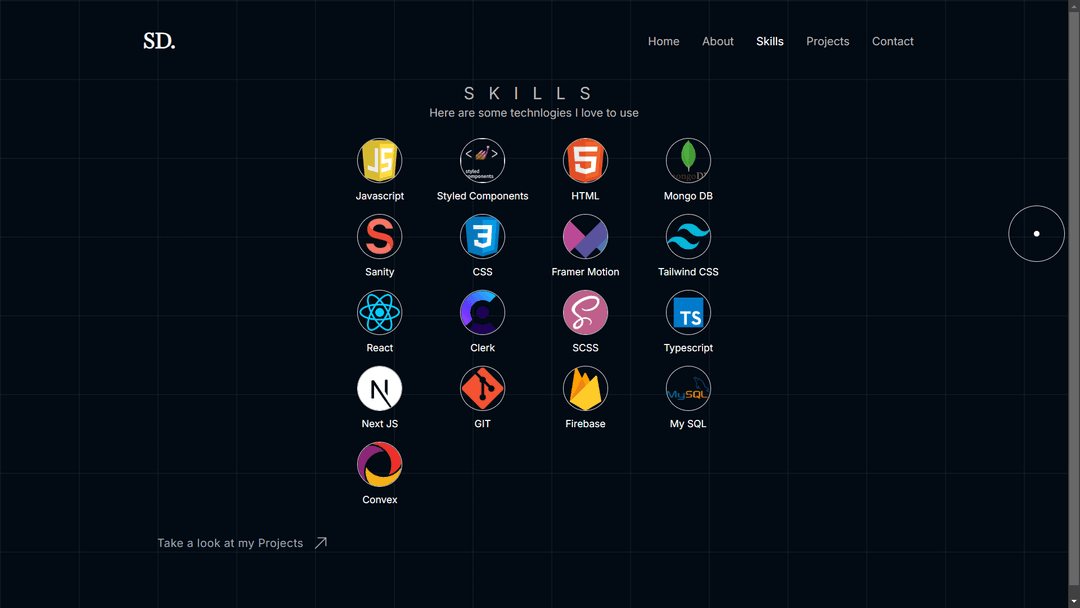Select the Mongo DB leaf icon

[688, 160]
